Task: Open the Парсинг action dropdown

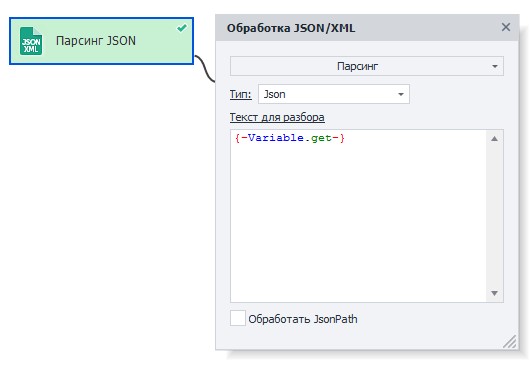Action: (367, 66)
